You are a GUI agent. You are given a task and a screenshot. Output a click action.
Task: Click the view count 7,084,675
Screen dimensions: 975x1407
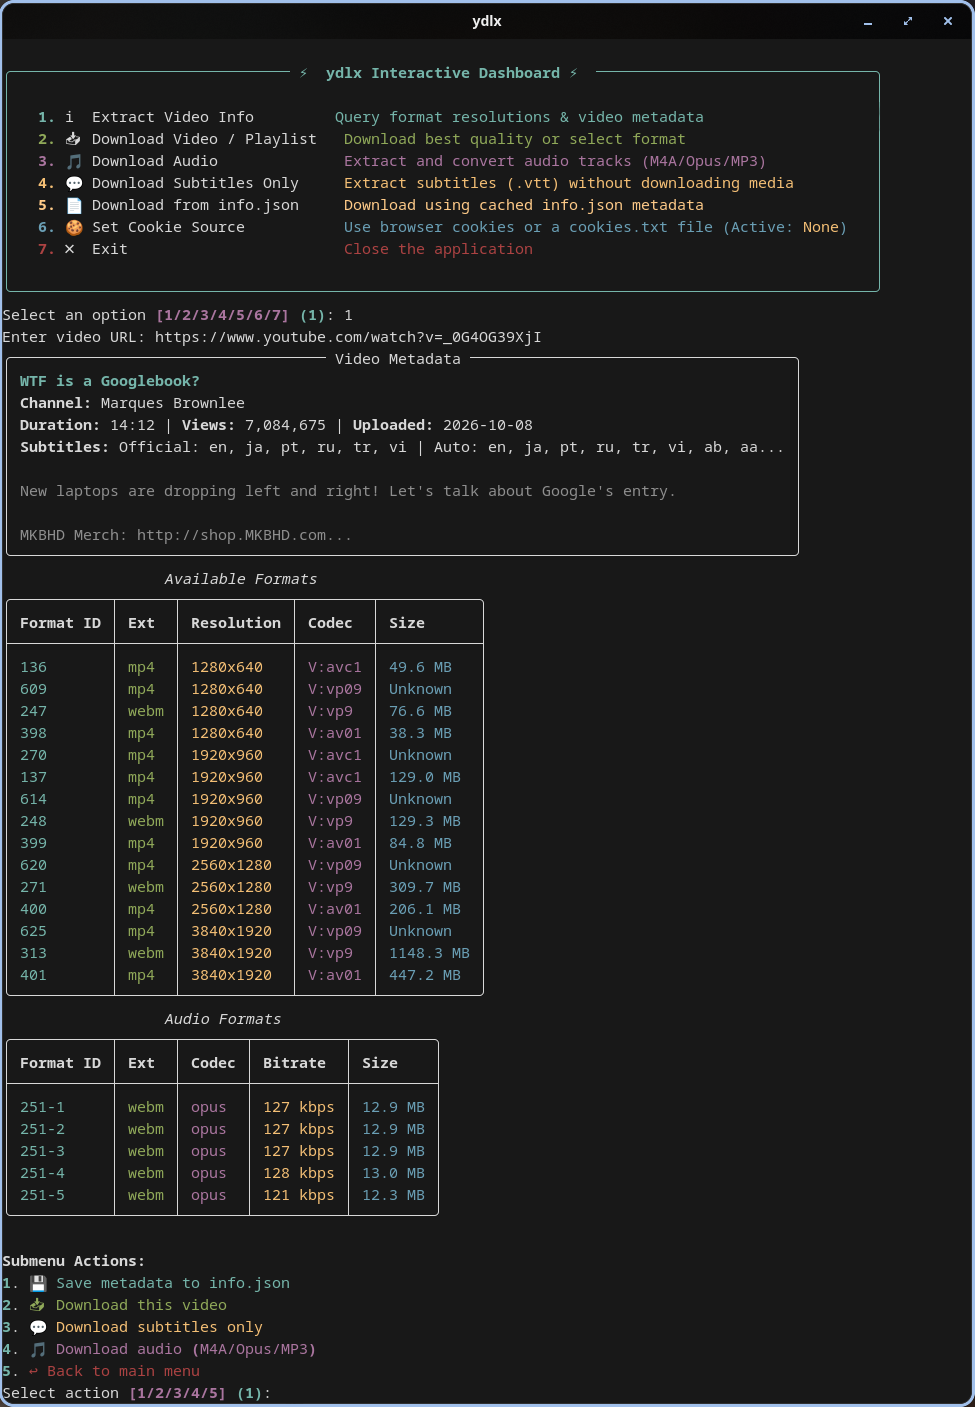pos(285,425)
